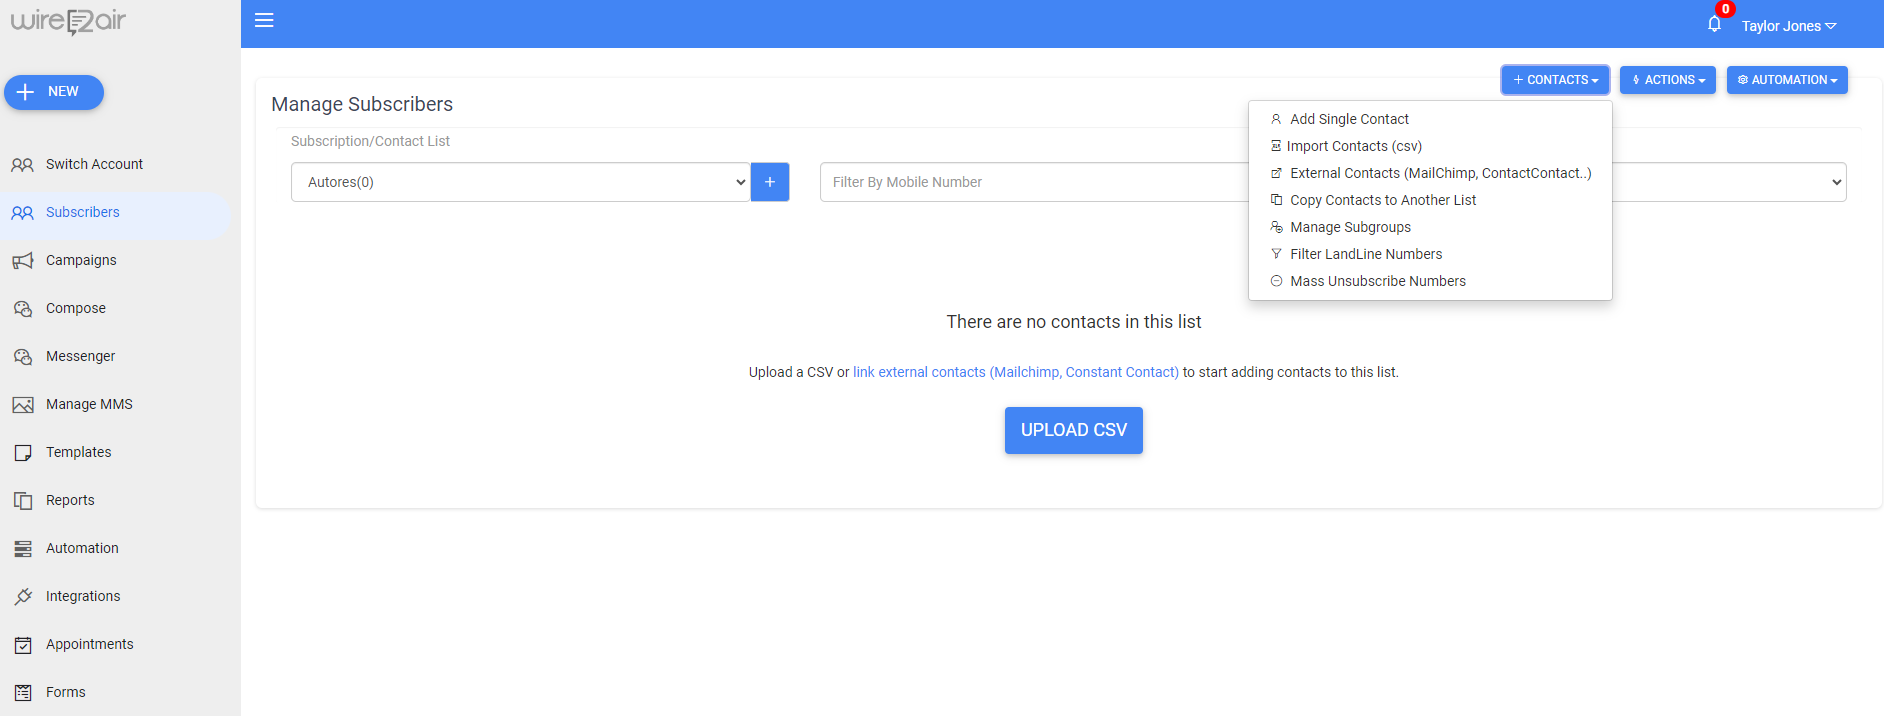Open the Actions dropdown button
This screenshot has height=716, width=1884.
click(1668, 80)
